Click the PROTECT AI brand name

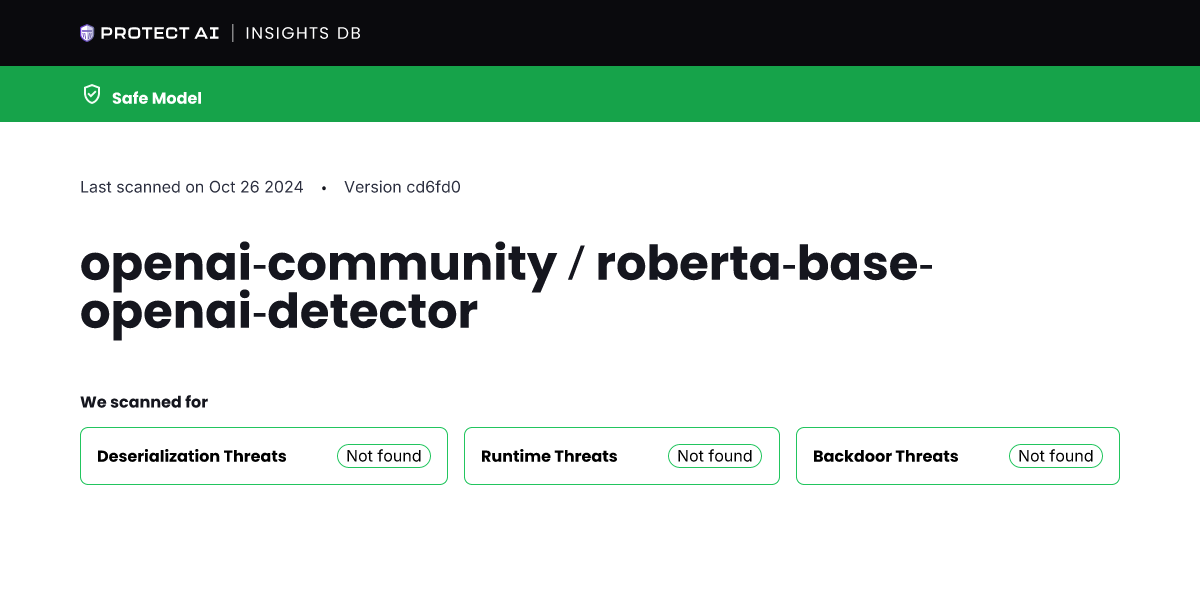pos(158,33)
